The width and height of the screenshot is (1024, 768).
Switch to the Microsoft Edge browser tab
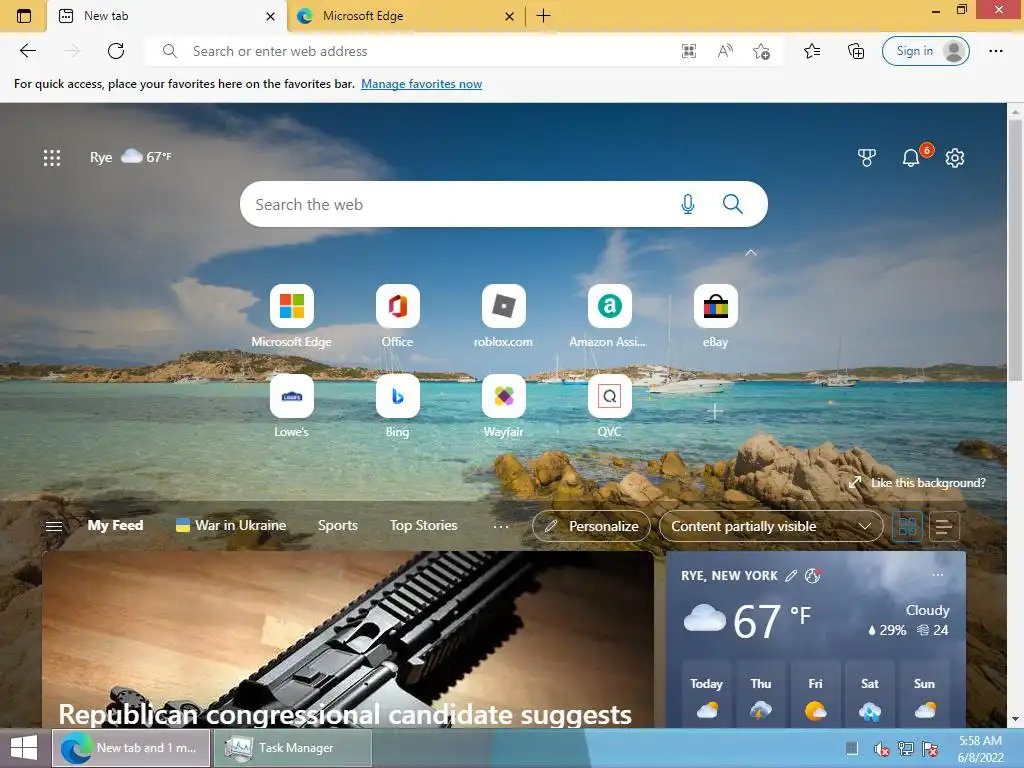406,16
